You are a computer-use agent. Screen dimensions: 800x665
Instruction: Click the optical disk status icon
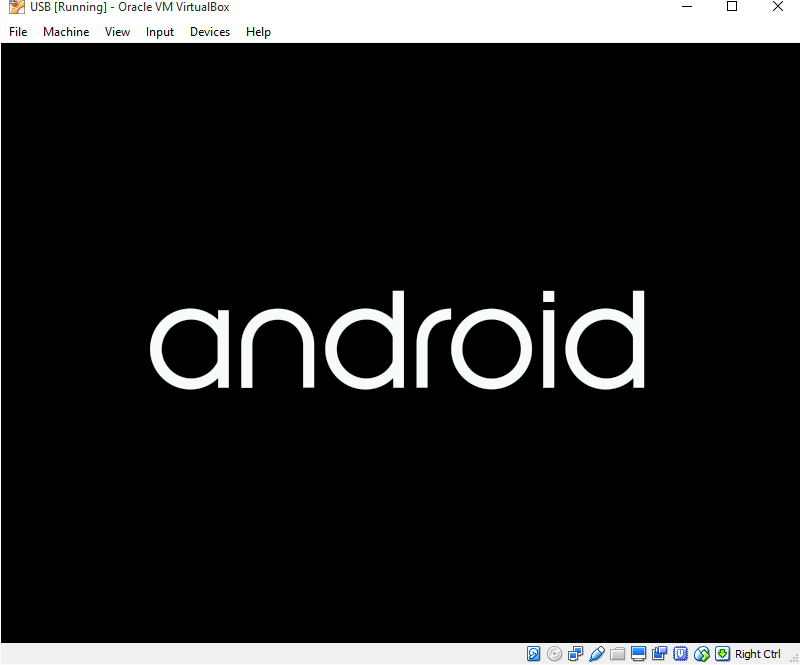click(x=554, y=654)
